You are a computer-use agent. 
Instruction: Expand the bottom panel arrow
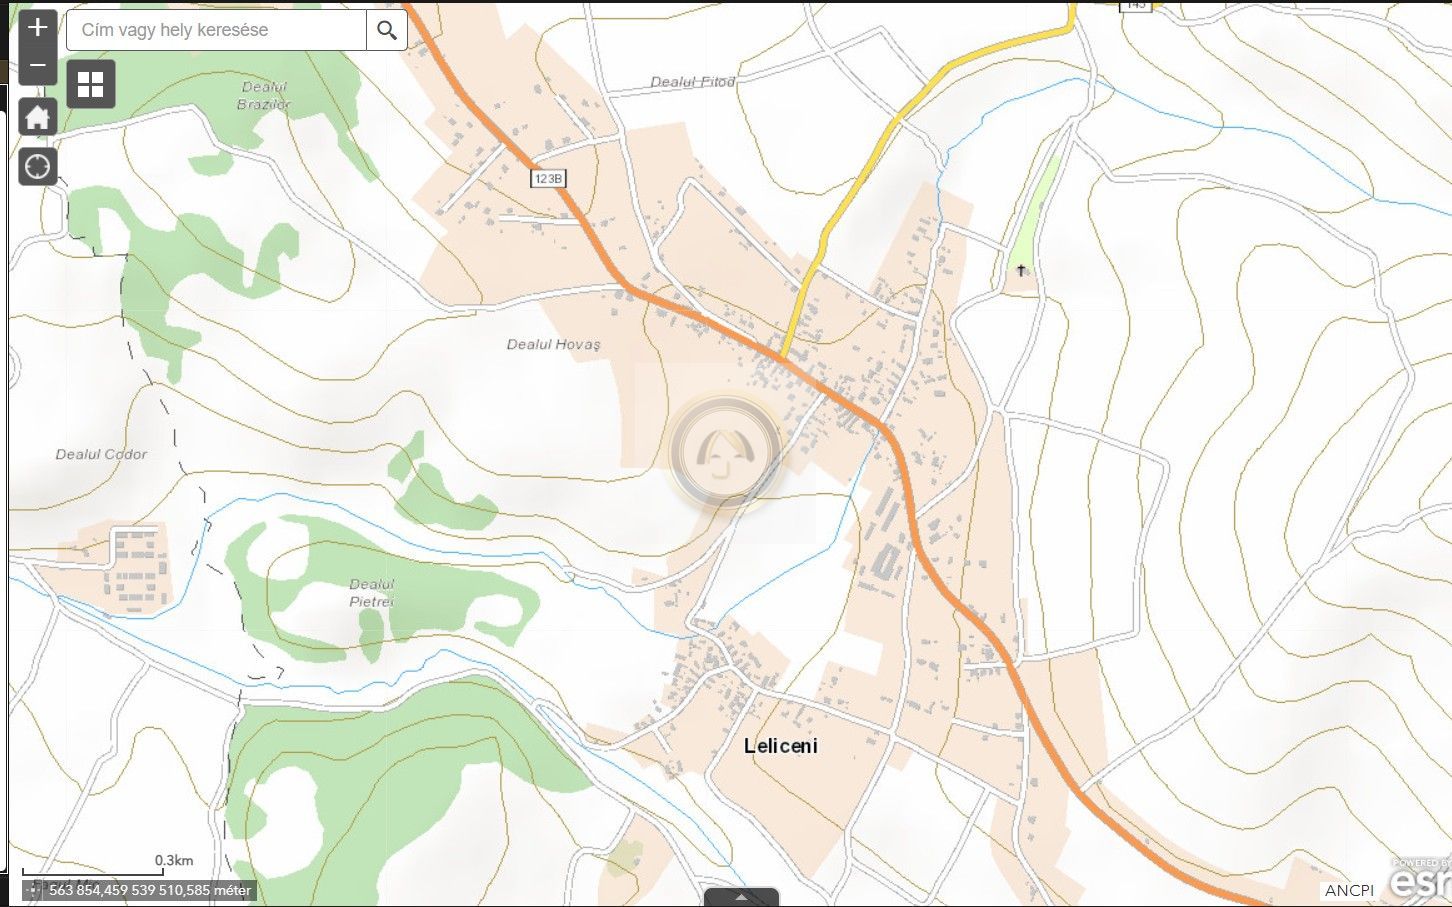click(x=741, y=897)
